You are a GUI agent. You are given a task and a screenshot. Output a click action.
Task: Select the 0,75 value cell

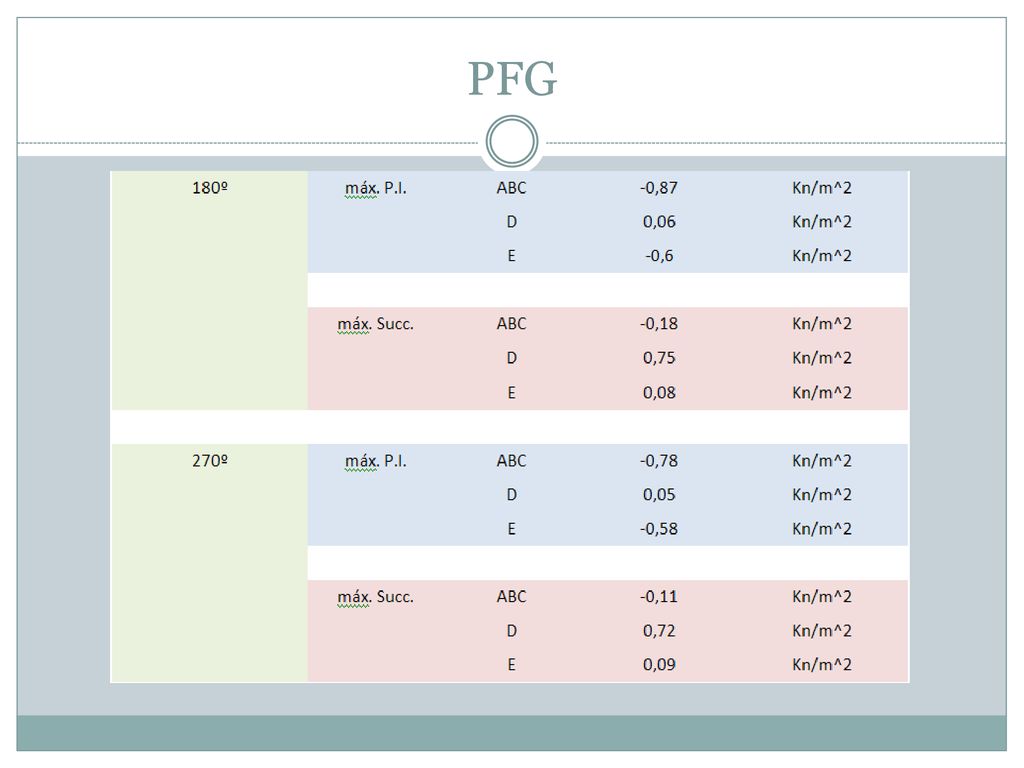pos(659,358)
